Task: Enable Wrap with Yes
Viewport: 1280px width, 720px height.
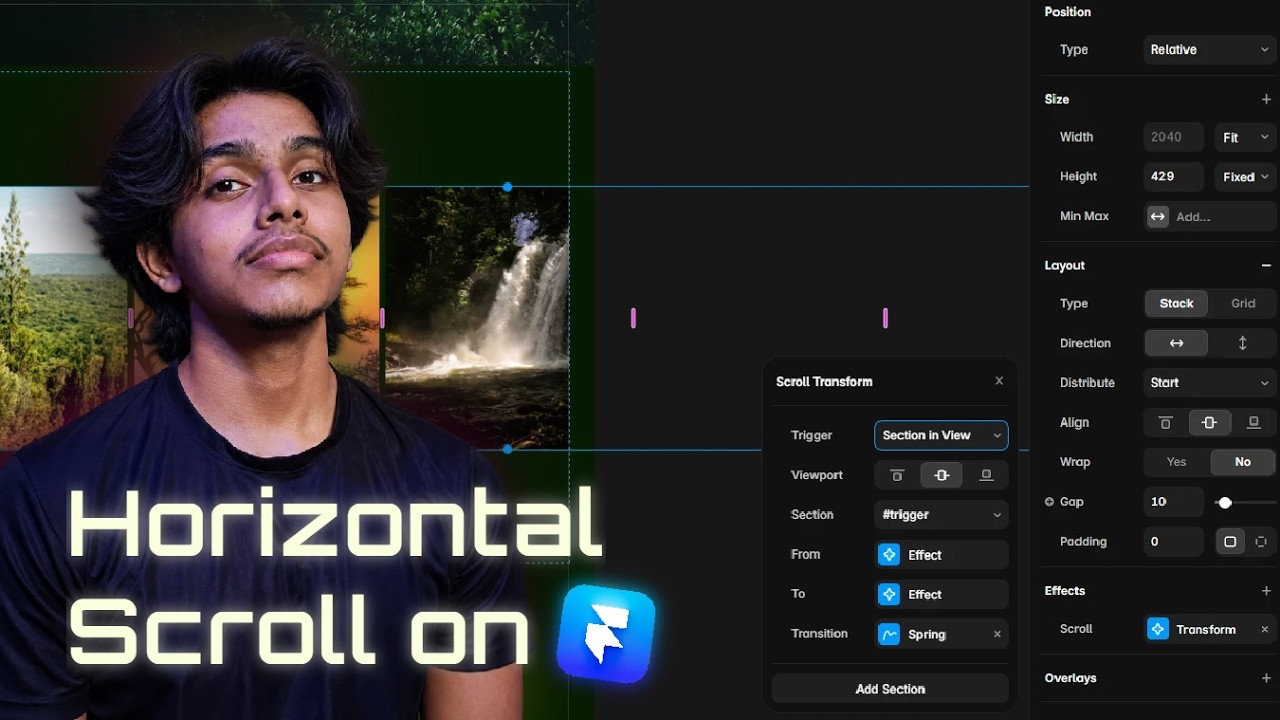Action: click(1177, 462)
